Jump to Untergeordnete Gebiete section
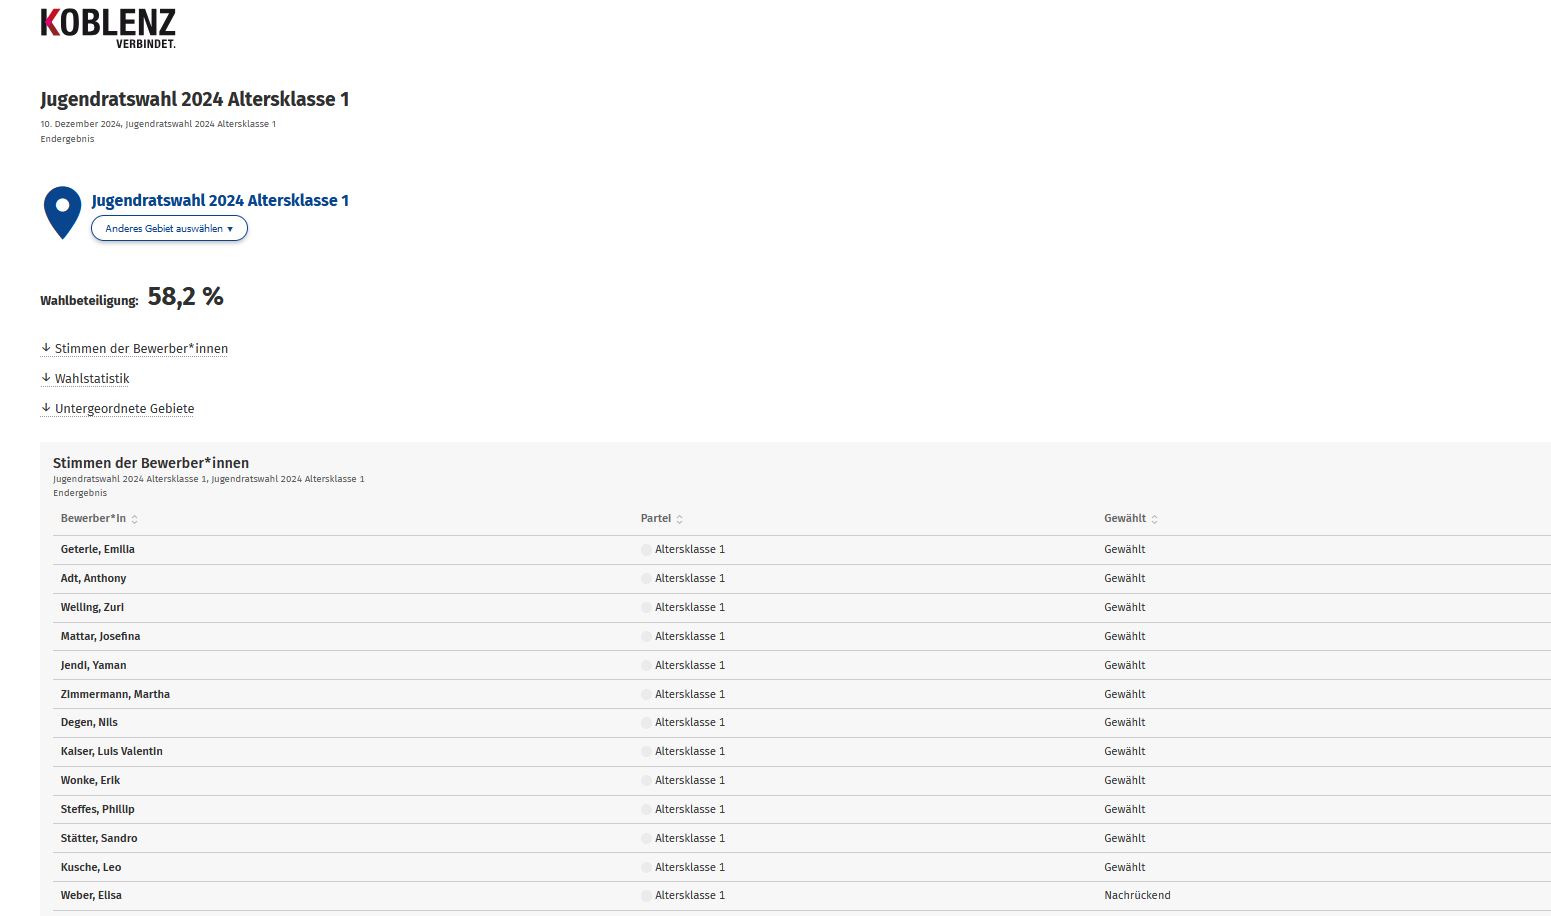 coord(124,409)
